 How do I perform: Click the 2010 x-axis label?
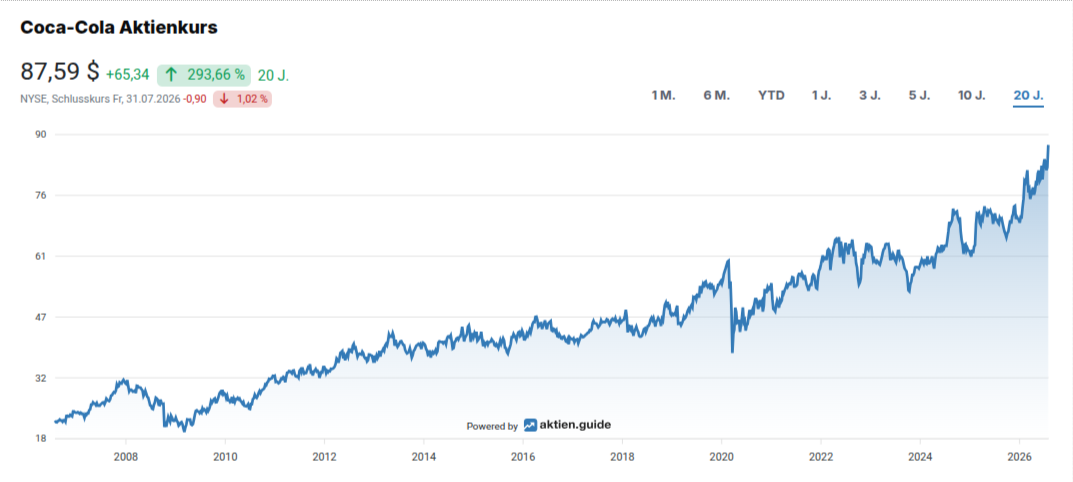coord(225,456)
